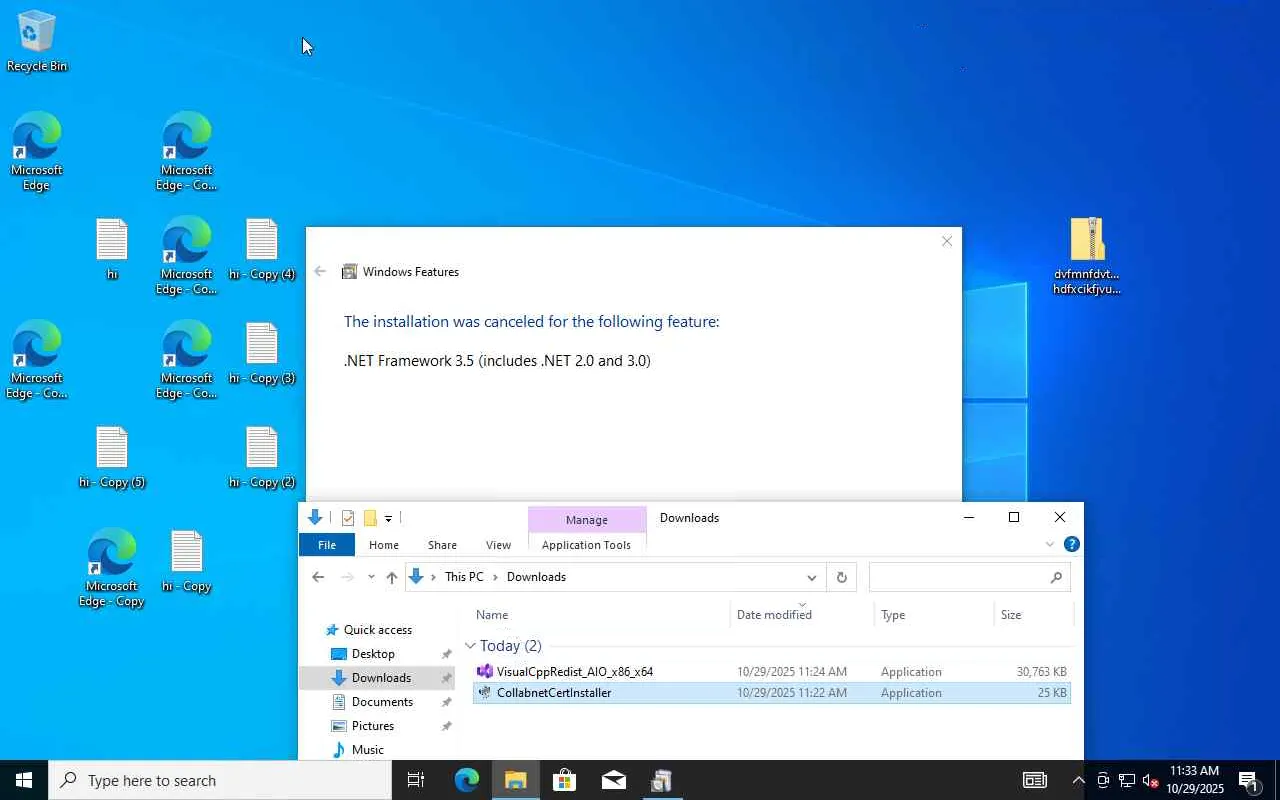Go back in File Explorer
The height and width of the screenshot is (800, 1280).
318,577
